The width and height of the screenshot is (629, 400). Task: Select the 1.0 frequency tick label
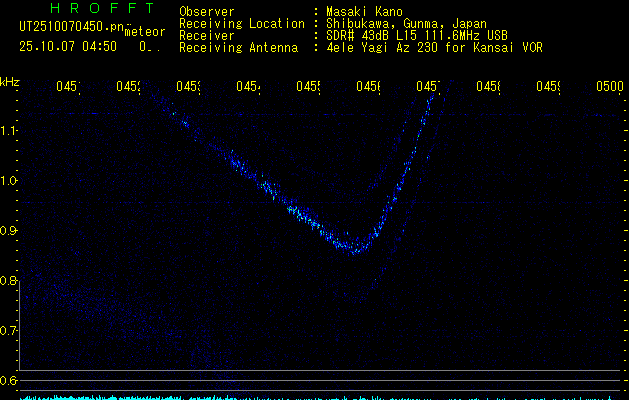click(x=9, y=181)
